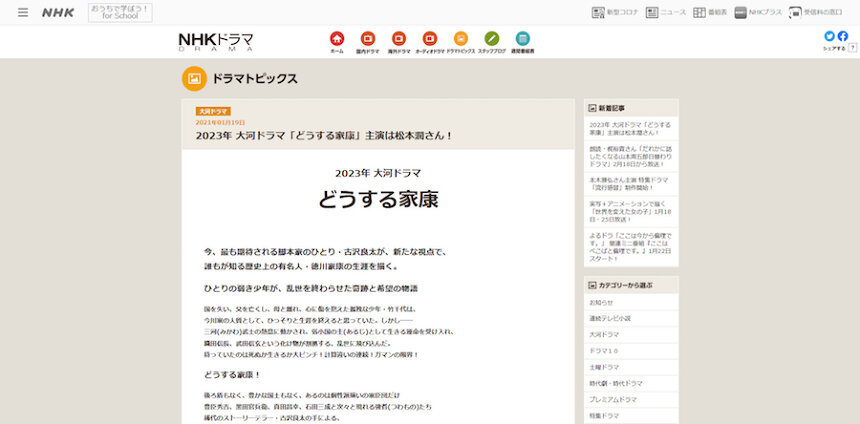Click the bold line どうする家康！ in the article body

pyautogui.click(x=231, y=375)
